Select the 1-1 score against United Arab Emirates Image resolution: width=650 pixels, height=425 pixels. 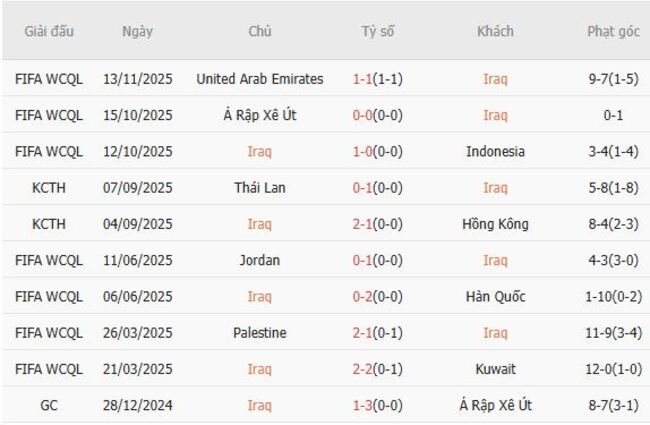pyautogui.click(x=364, y=79)
